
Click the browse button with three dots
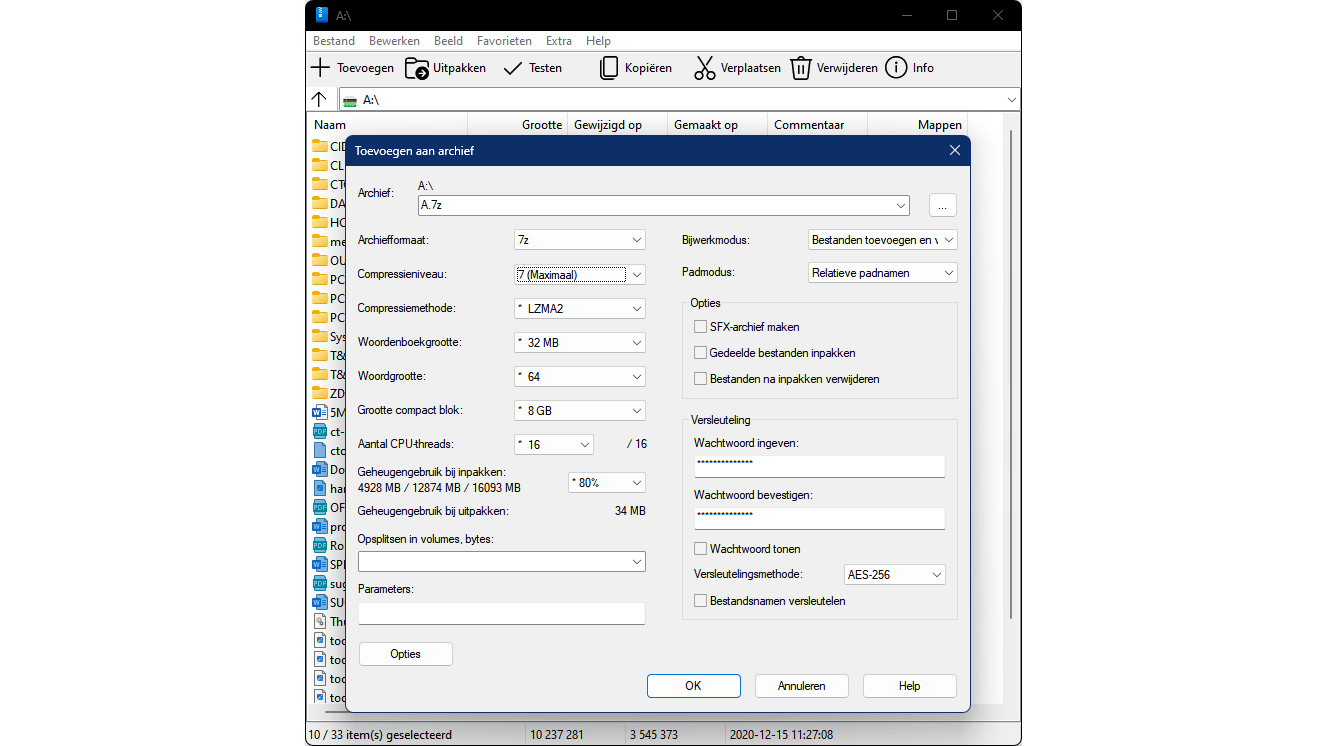coord(943,205)
